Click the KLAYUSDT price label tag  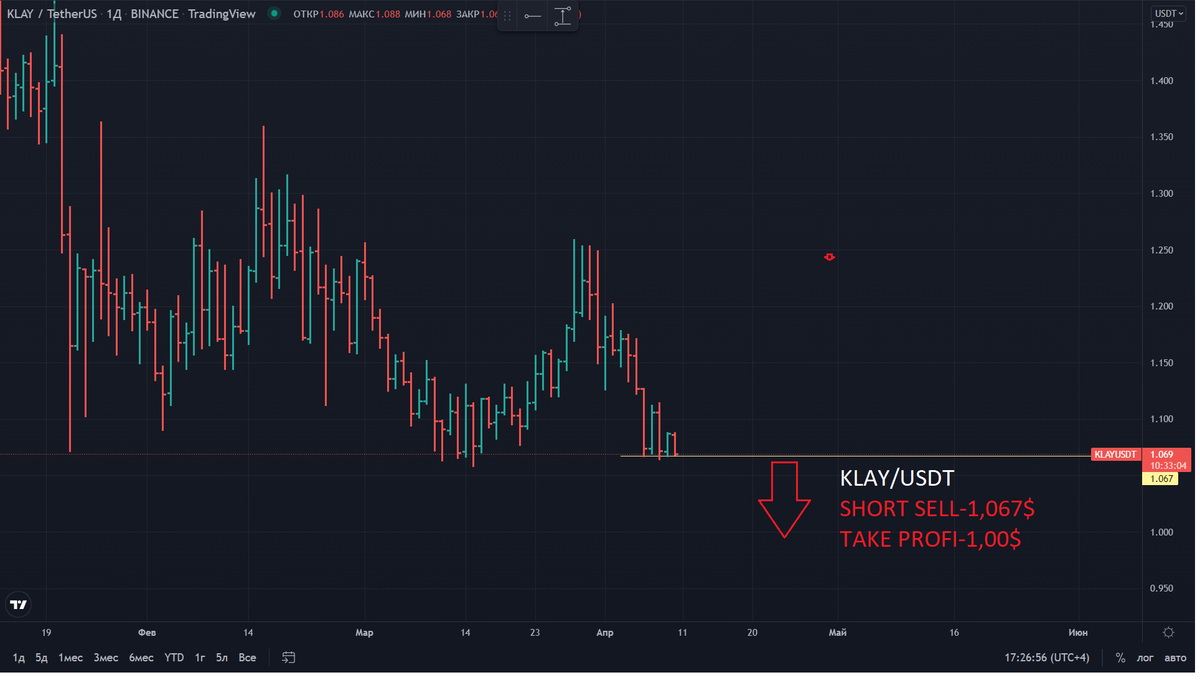click(x=1116, y=454)
